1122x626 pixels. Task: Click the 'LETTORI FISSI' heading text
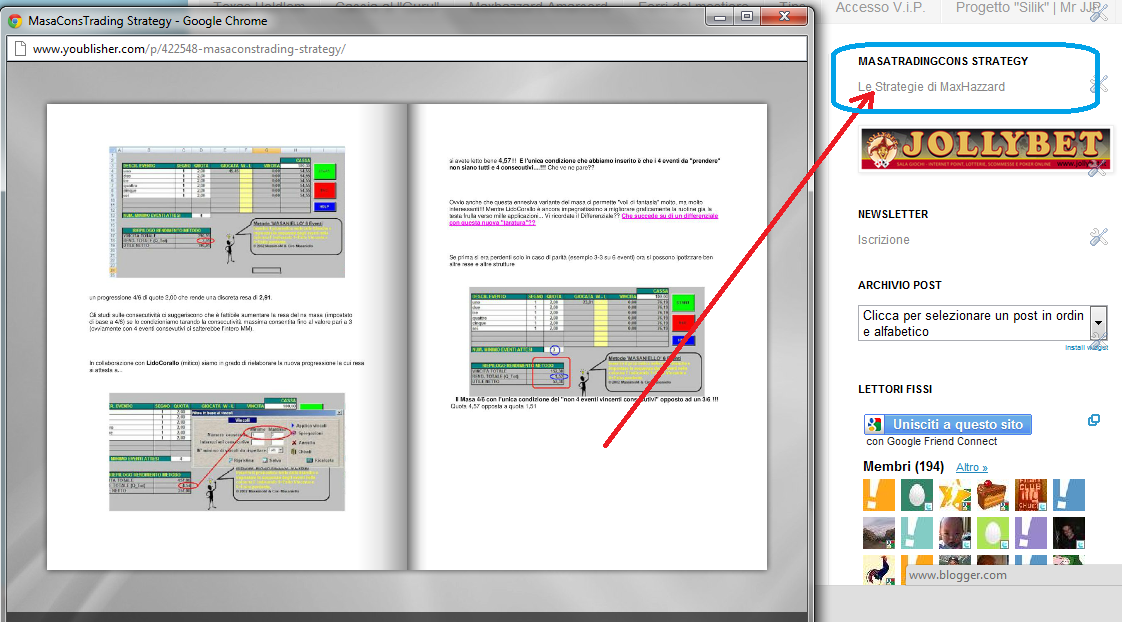(895, 389)
